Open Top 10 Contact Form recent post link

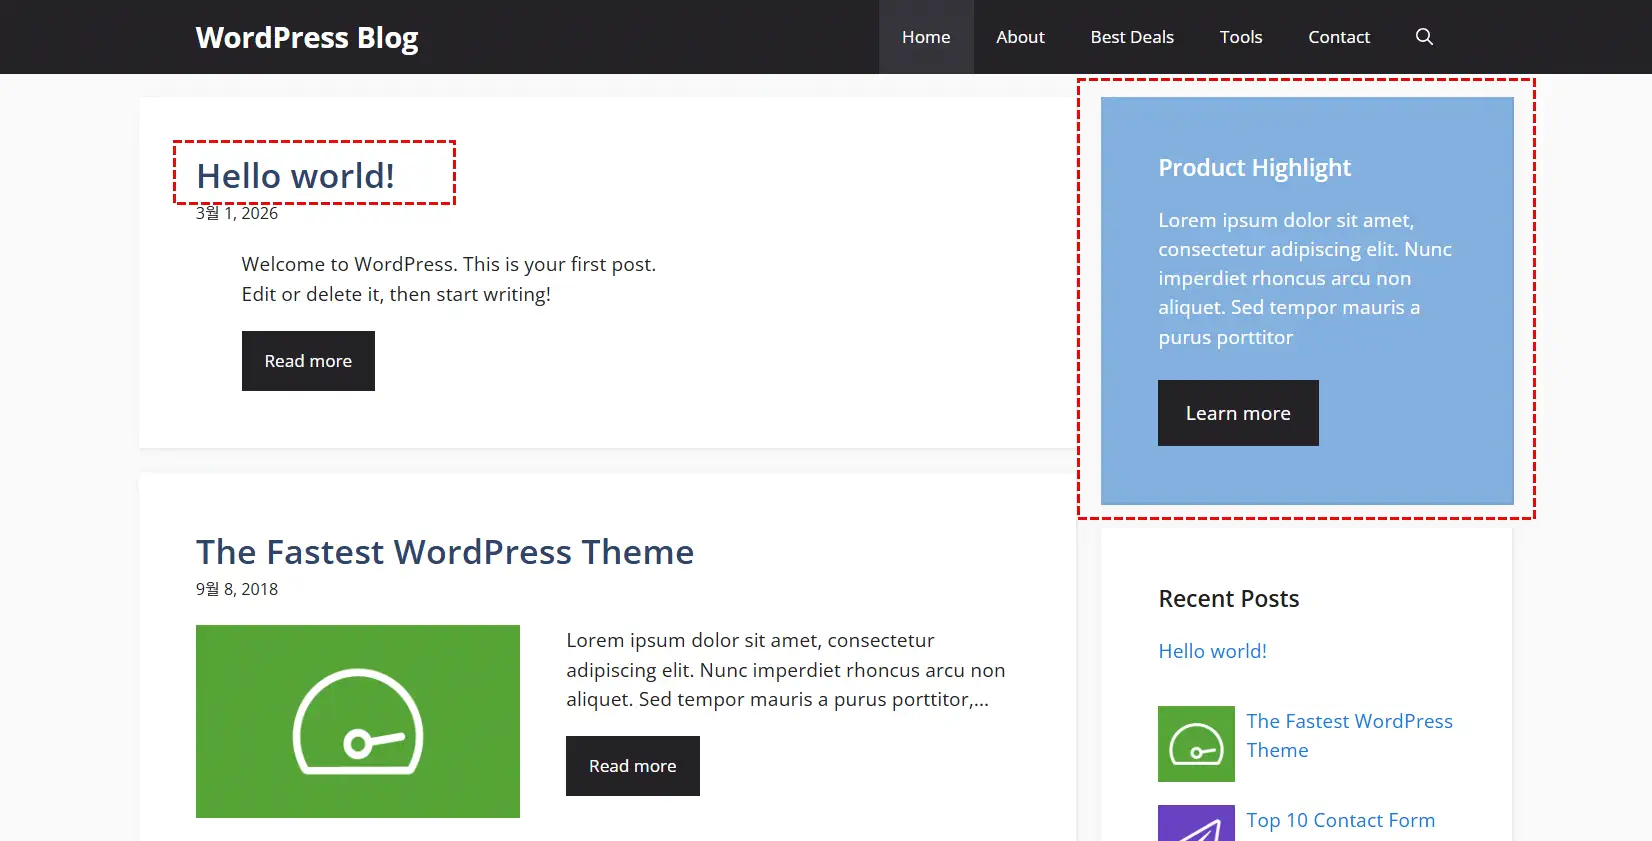coord(1340,821)
